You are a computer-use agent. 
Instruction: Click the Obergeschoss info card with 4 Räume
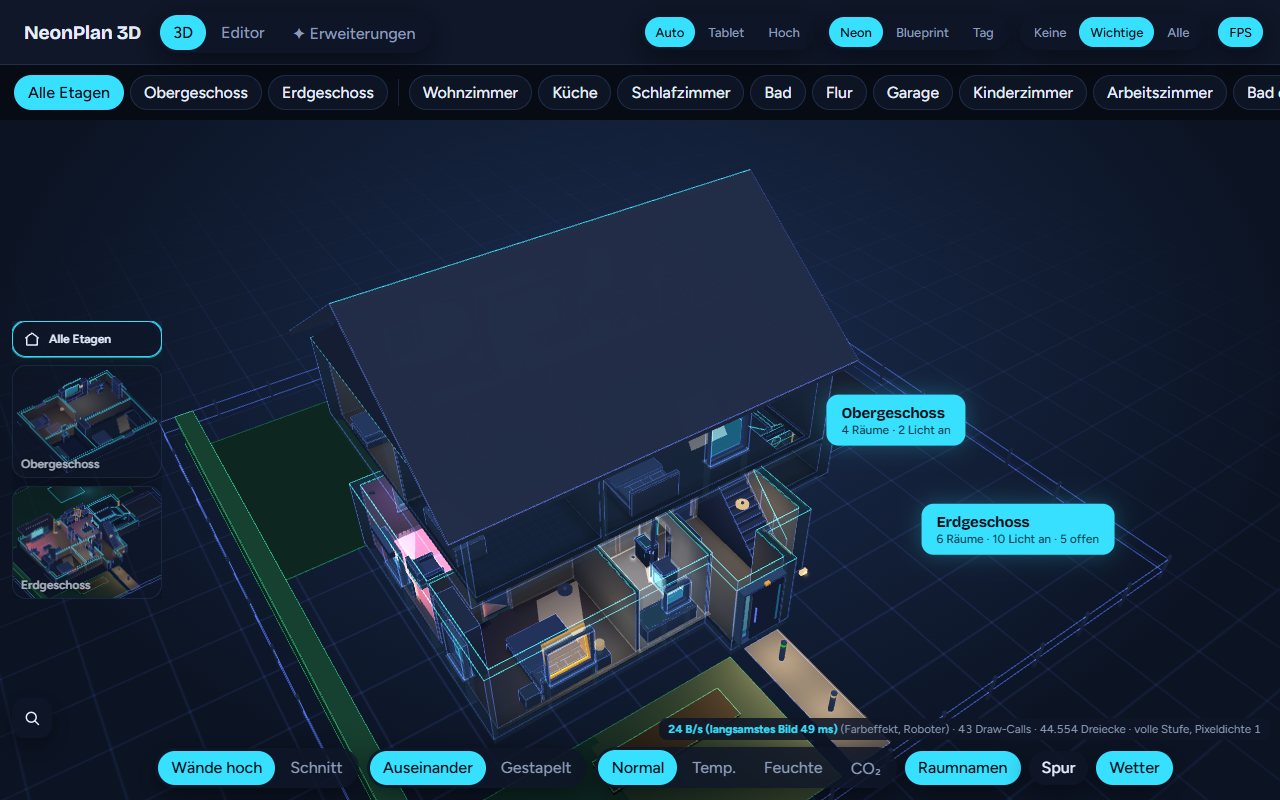click(896, 420)
